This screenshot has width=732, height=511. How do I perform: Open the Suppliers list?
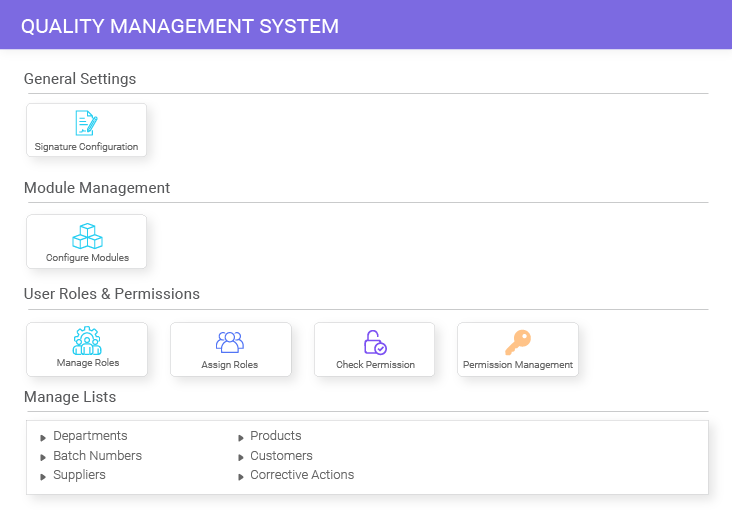(x=79, y=475)
